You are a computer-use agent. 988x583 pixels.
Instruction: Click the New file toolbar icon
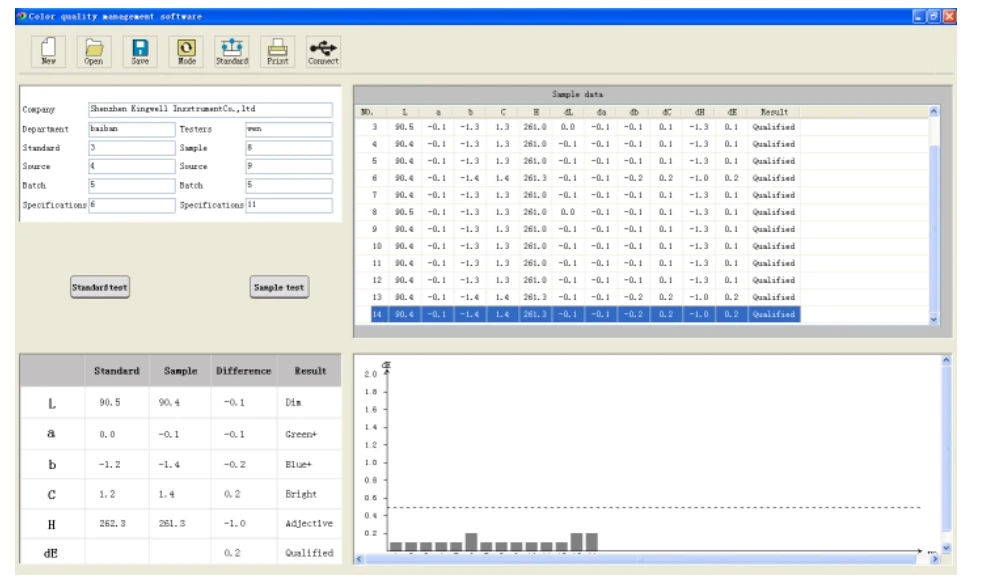click(49, 52)
